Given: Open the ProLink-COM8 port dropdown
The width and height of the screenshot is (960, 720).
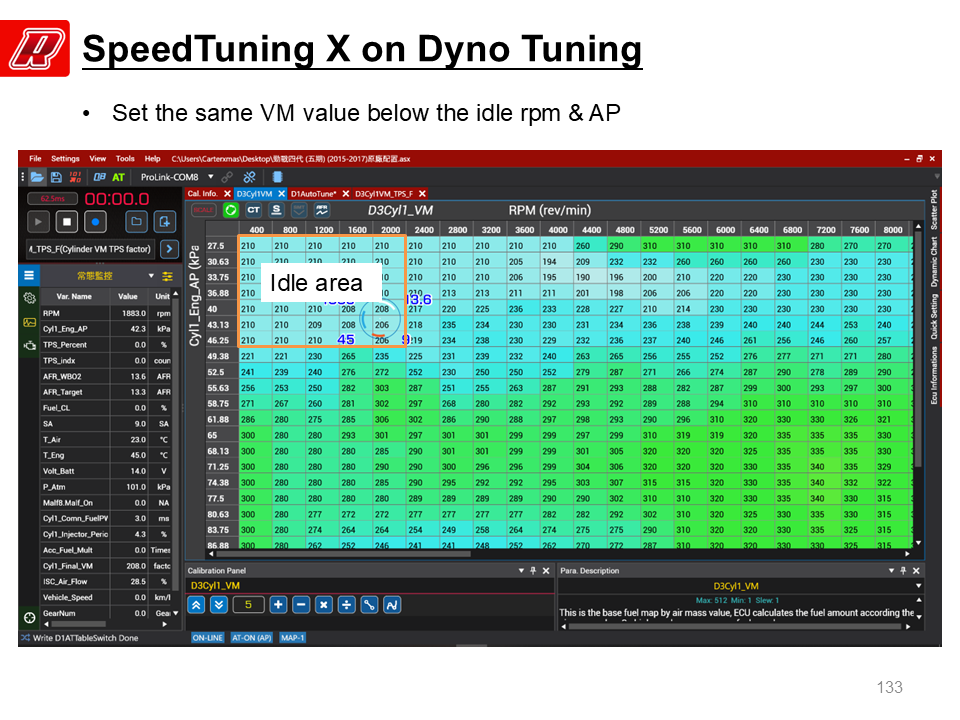Looking at the screenshot, I should pos(211,177).
